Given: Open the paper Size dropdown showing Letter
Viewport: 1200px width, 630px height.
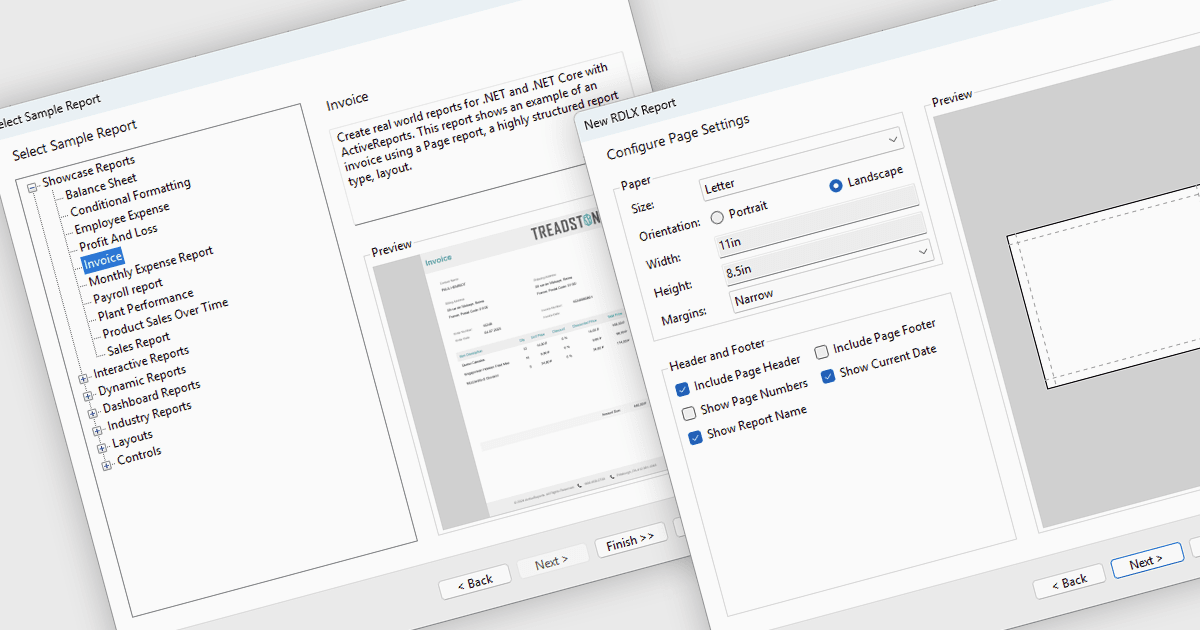Looking at the screenshot, I should [x=802, y=162].
